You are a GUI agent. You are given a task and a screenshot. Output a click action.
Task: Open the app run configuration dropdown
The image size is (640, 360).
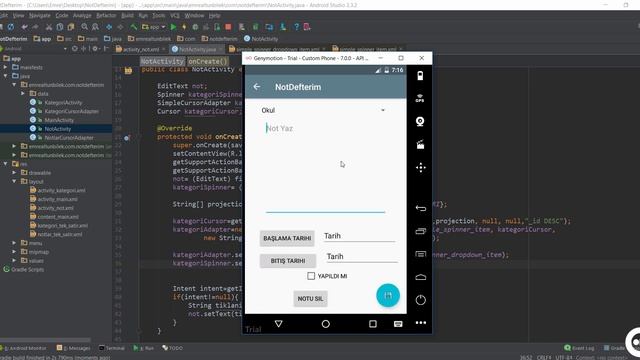153,27
